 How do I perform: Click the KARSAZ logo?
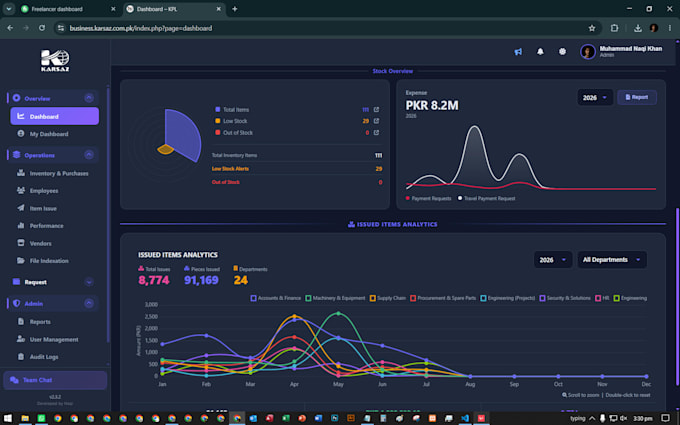coord(55,60)
